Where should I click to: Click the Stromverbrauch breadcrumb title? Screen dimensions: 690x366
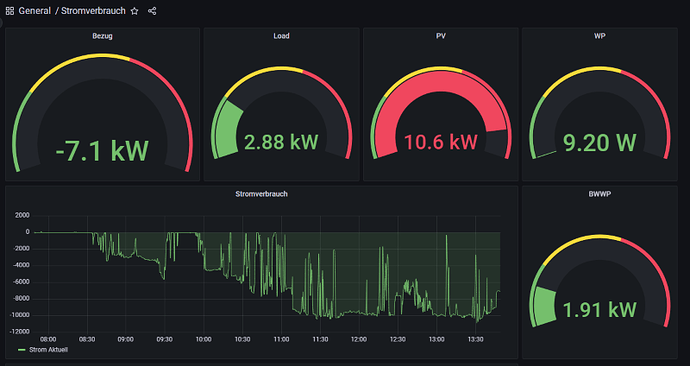pyautogui.click(x=93, y=11)
